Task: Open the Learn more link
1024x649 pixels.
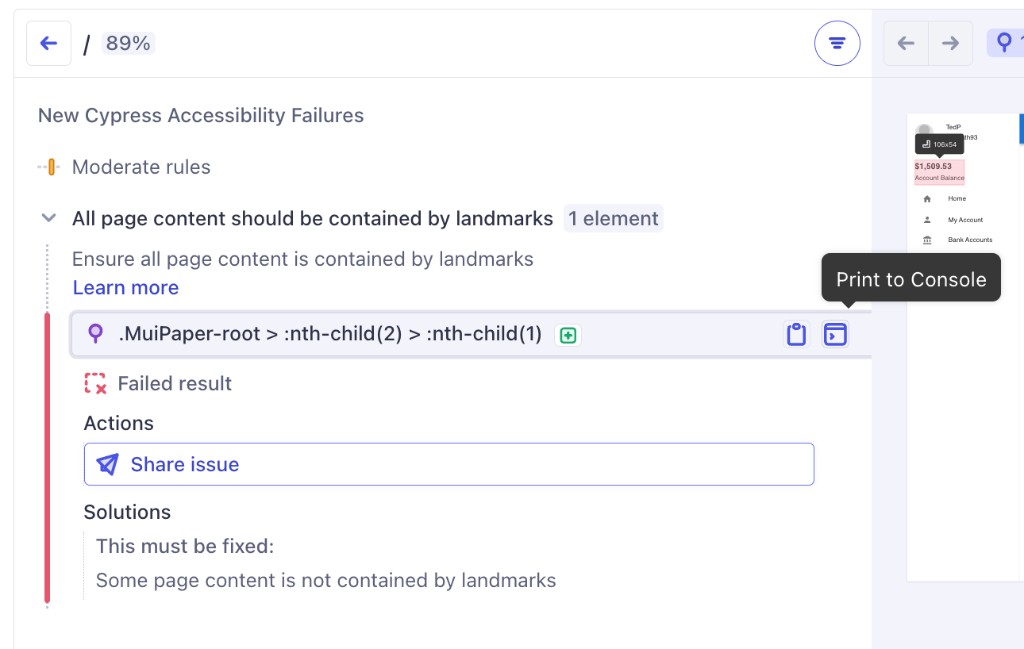Action: point(125,288)
